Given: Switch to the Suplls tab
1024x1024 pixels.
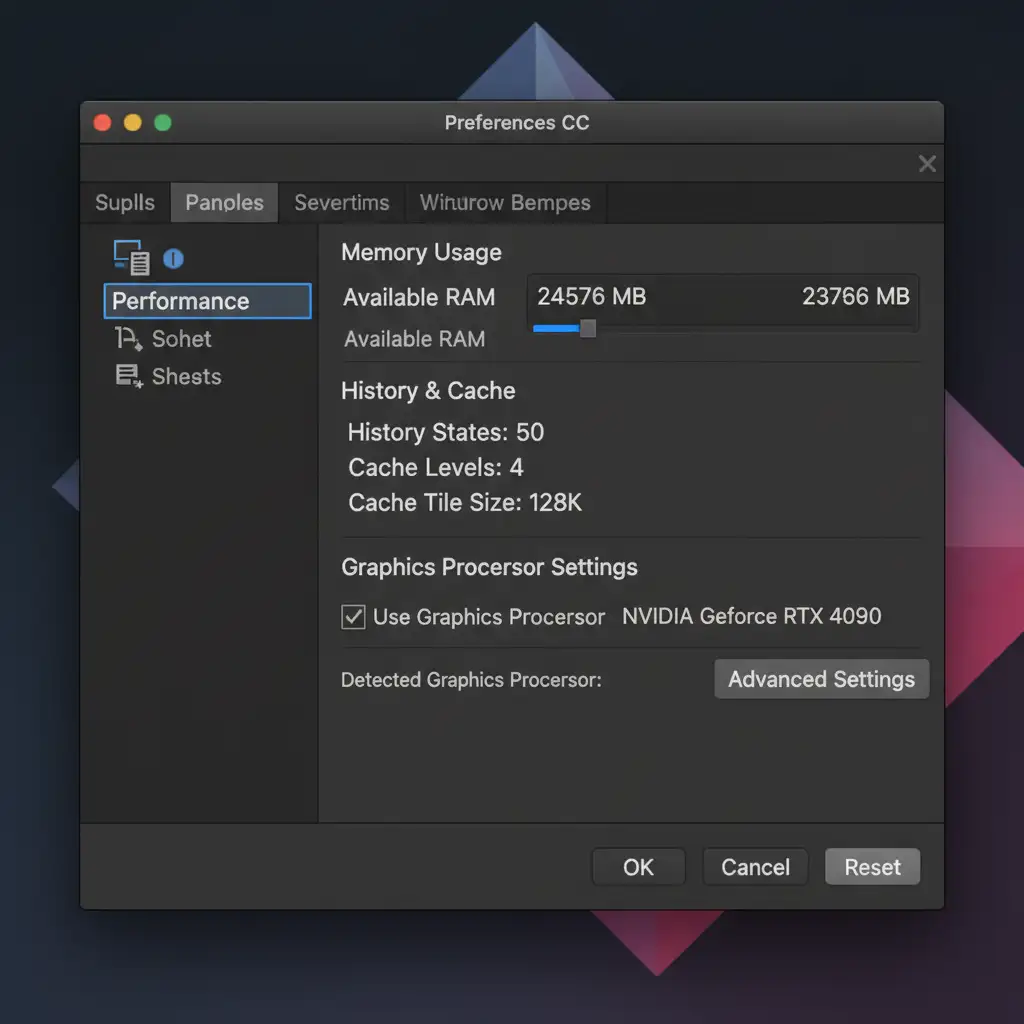Looking at the screenshot, I should 125,203.
